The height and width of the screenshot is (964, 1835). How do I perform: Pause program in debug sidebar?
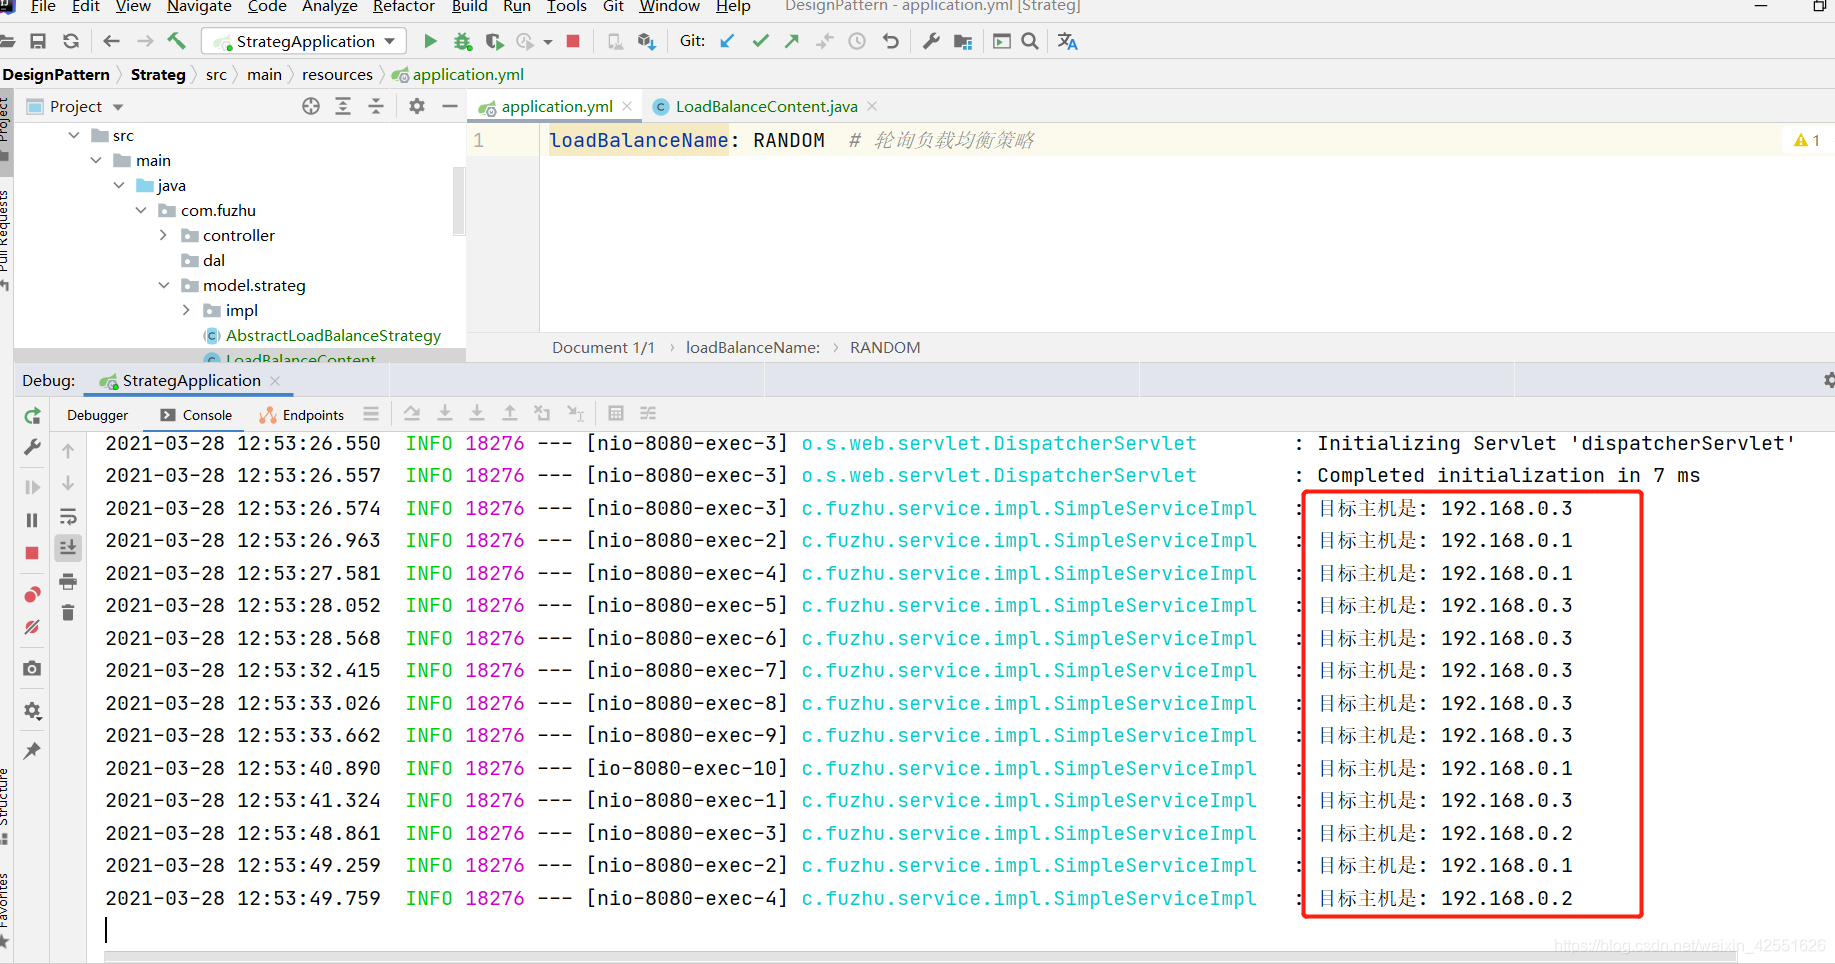32,520
